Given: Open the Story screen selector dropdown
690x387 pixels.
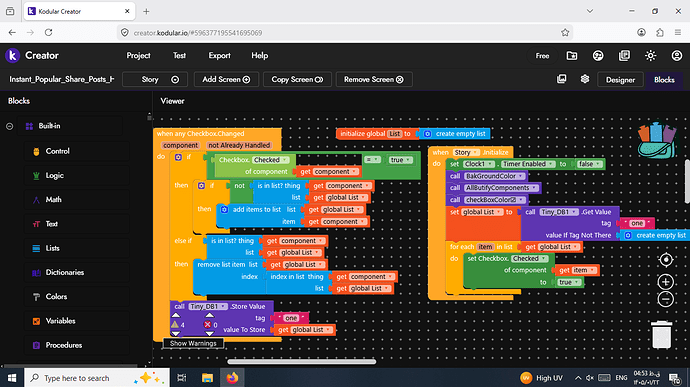Looking at the screenshot, I should (155, 80).
